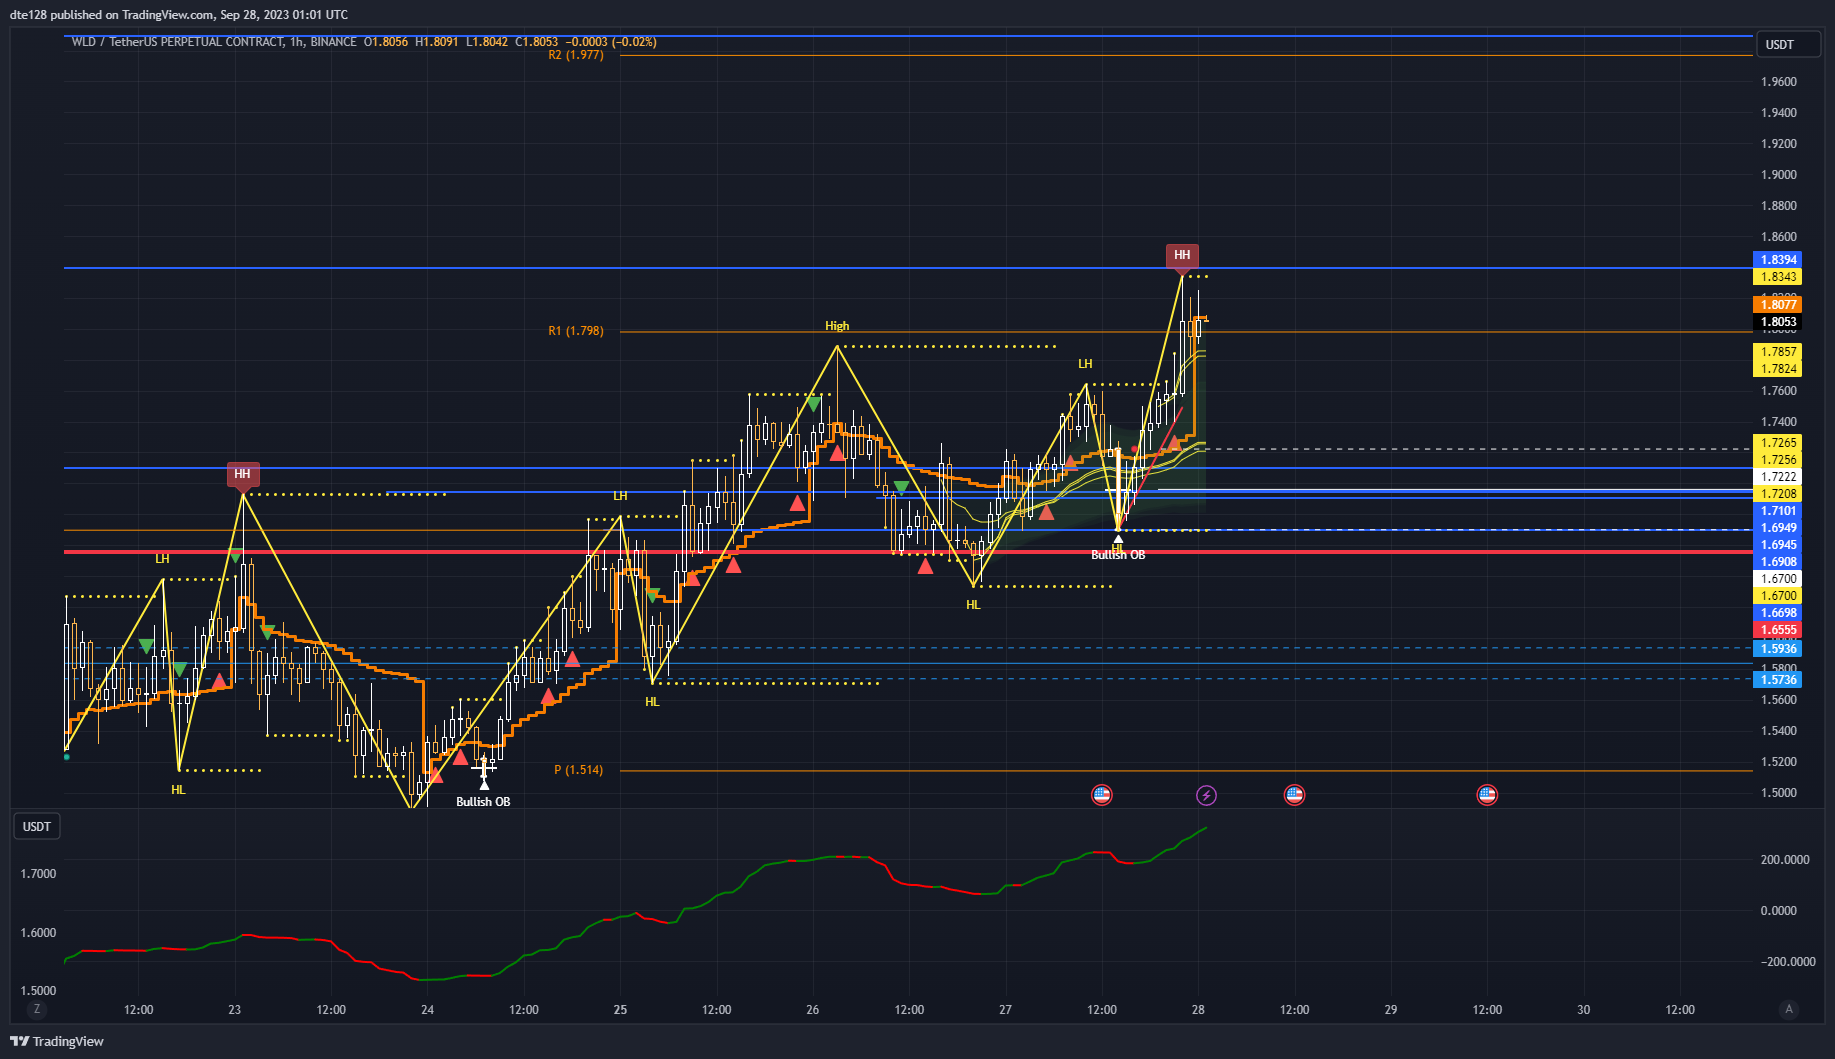Select the 1.7222 white price label

[x=1778, y=477]
